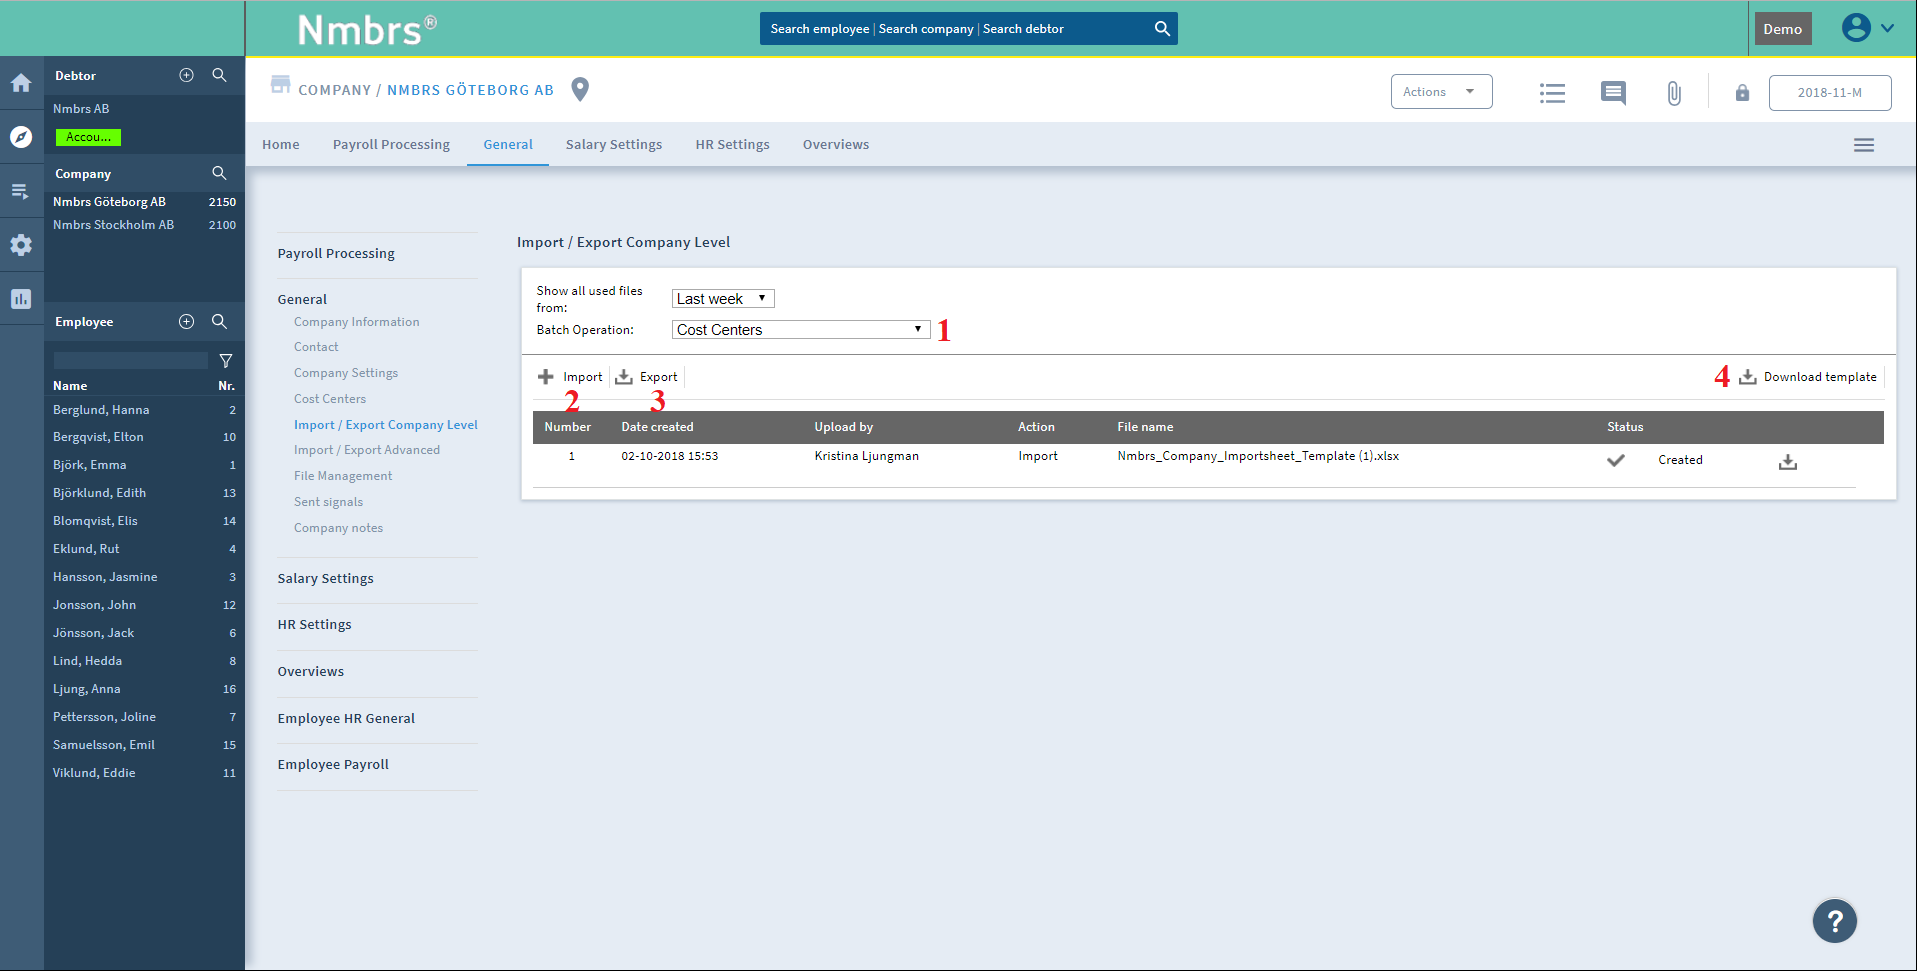
Task: Open the Contact side menu link
Action: coord(316,347)
